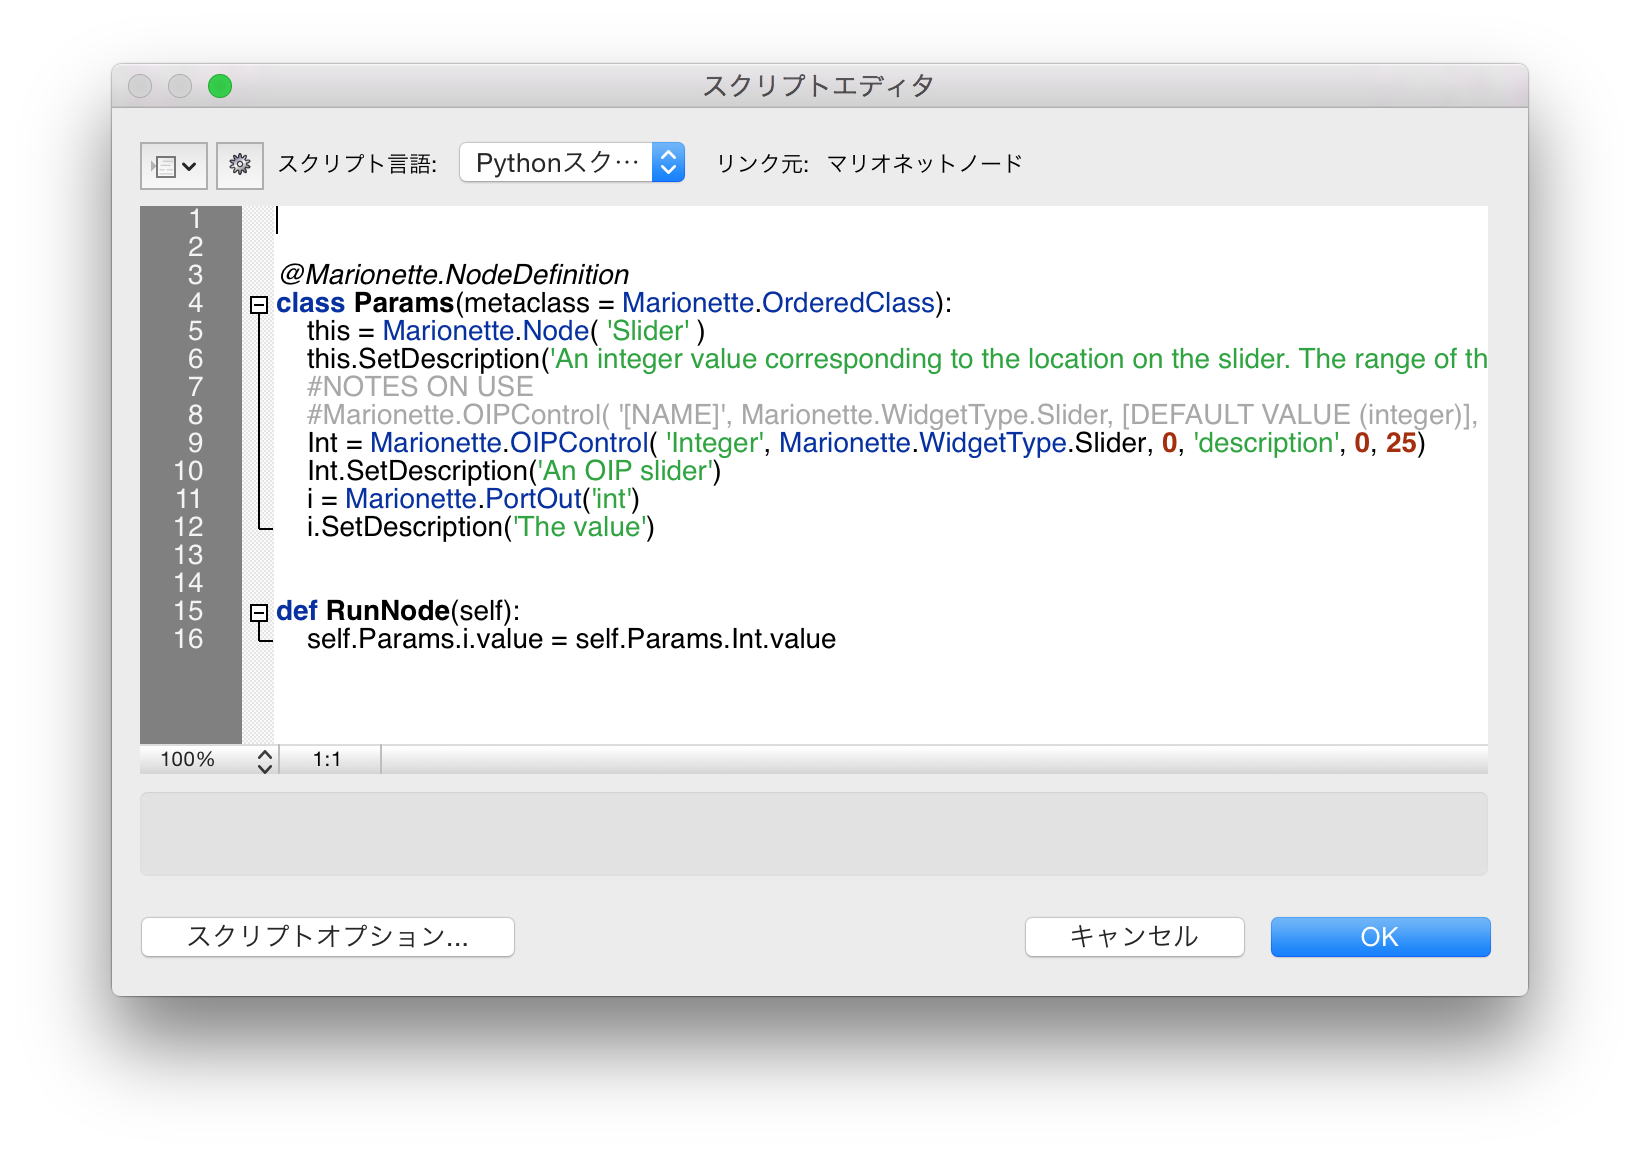Click the RunNode function name
This screenshot has width=1640, height=1156.
(388, 611)
